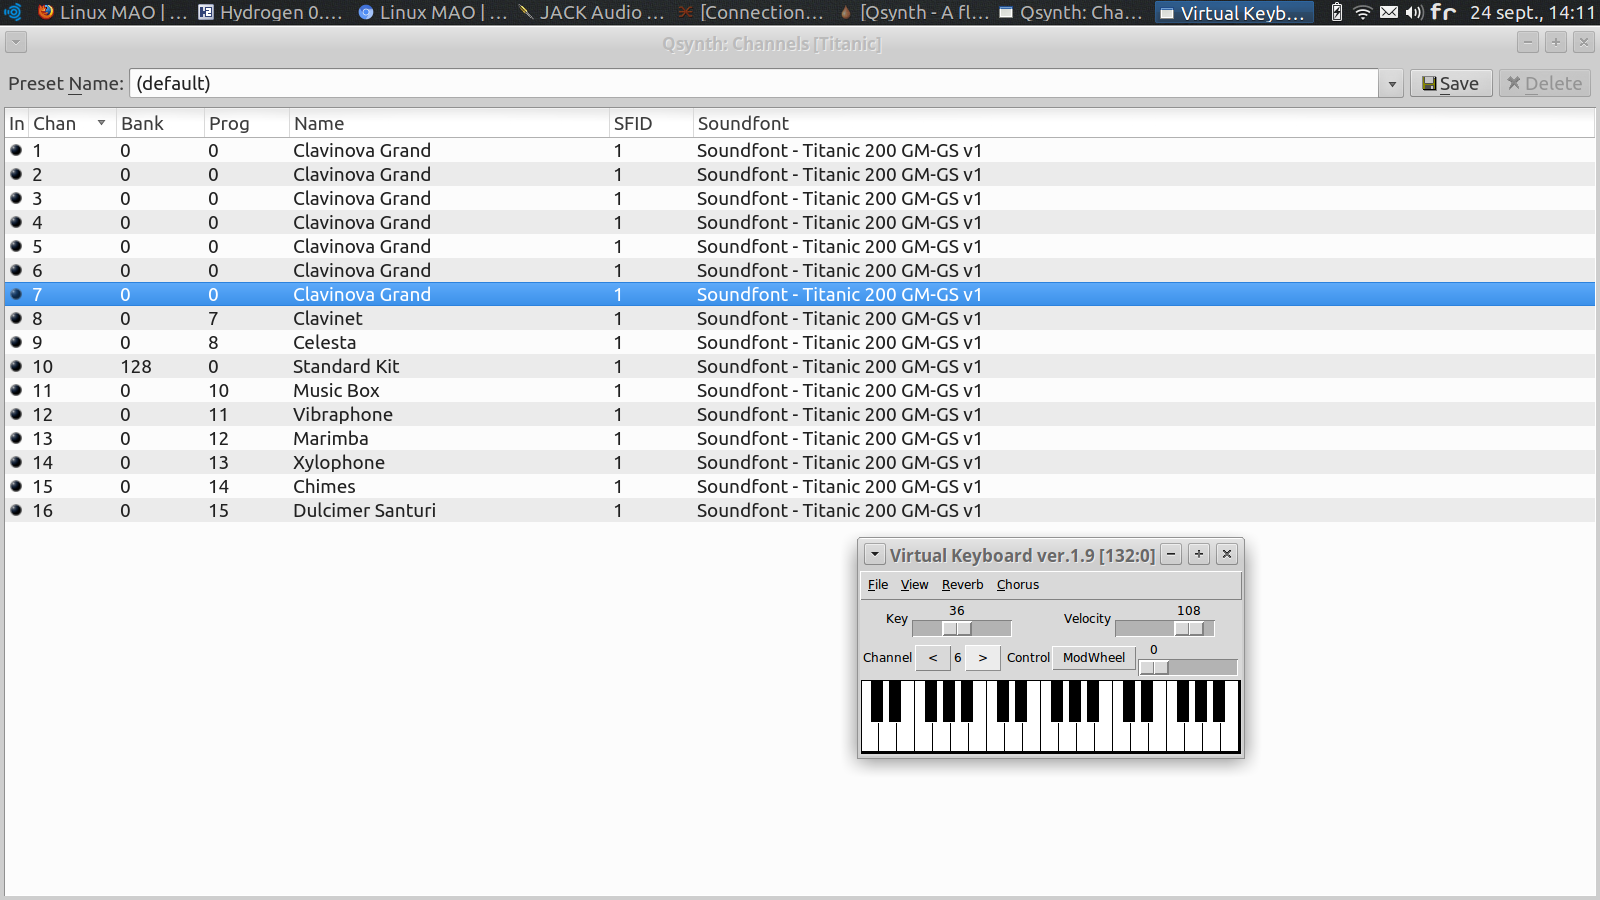Select the Marimba channel row
1600x900 pixels.
(x=799, y=438)
